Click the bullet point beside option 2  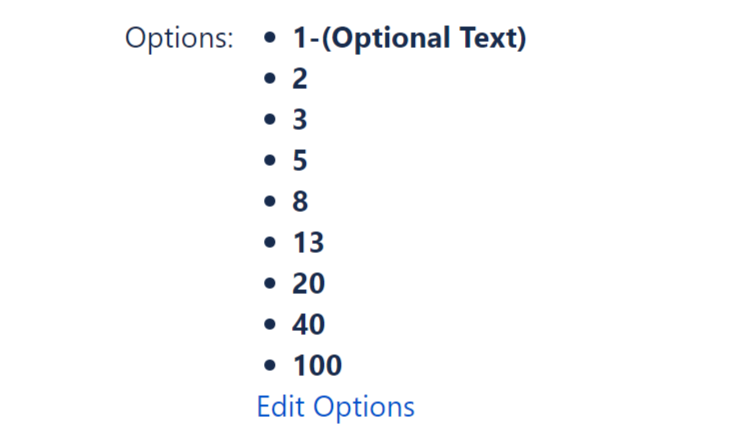269,80
